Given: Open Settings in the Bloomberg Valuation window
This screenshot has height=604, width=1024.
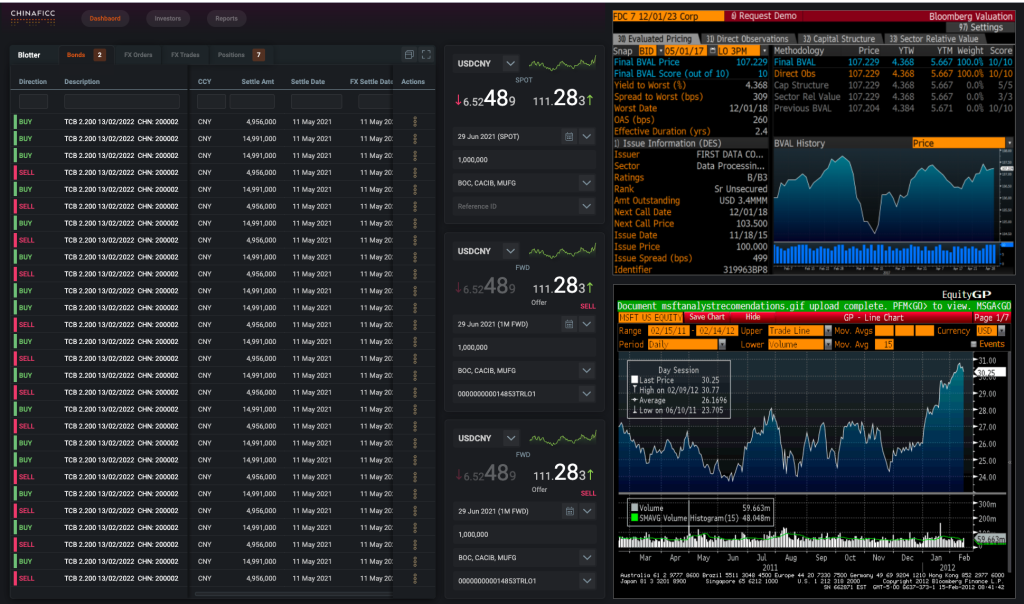Looking at the screenshot, I should [x=981, y=27].
